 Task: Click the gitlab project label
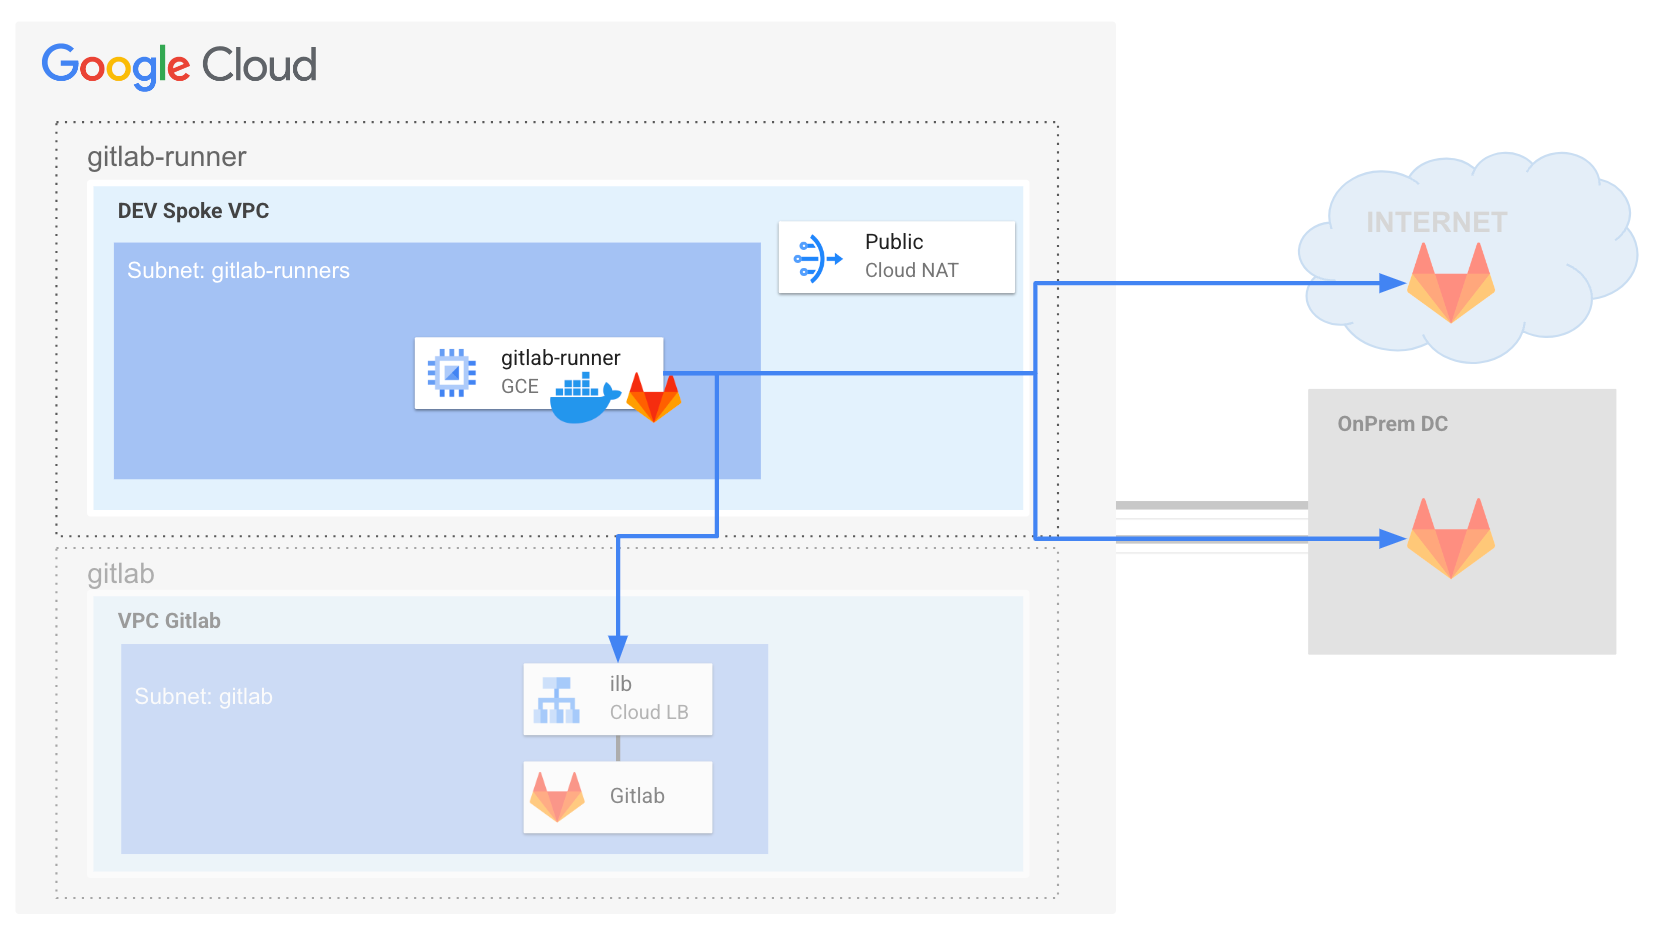(120, 574)
